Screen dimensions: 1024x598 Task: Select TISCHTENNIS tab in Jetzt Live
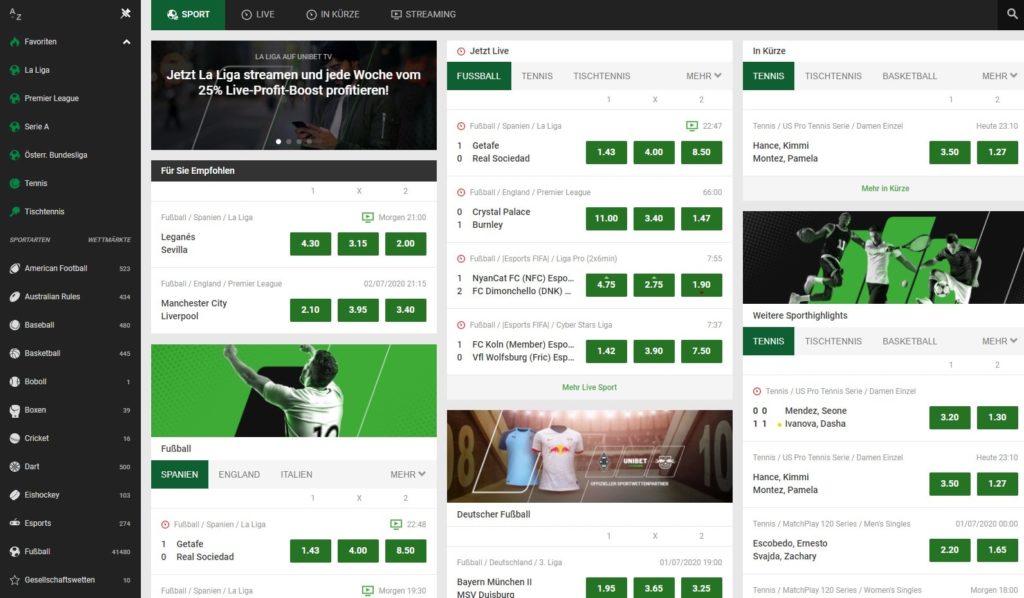pyautogui.click(x=601, y=76)
